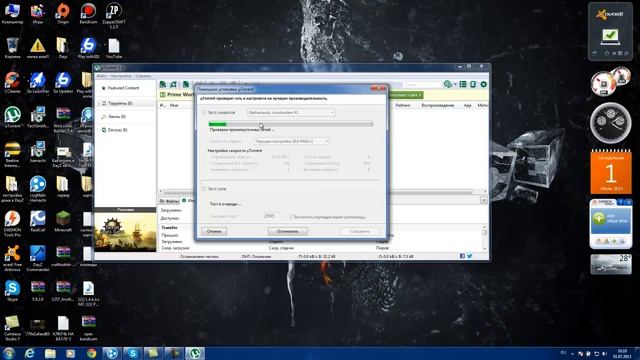Toggle the speed test checkbox in setup guide
The image size is (640, 360).
coord(204,112)
